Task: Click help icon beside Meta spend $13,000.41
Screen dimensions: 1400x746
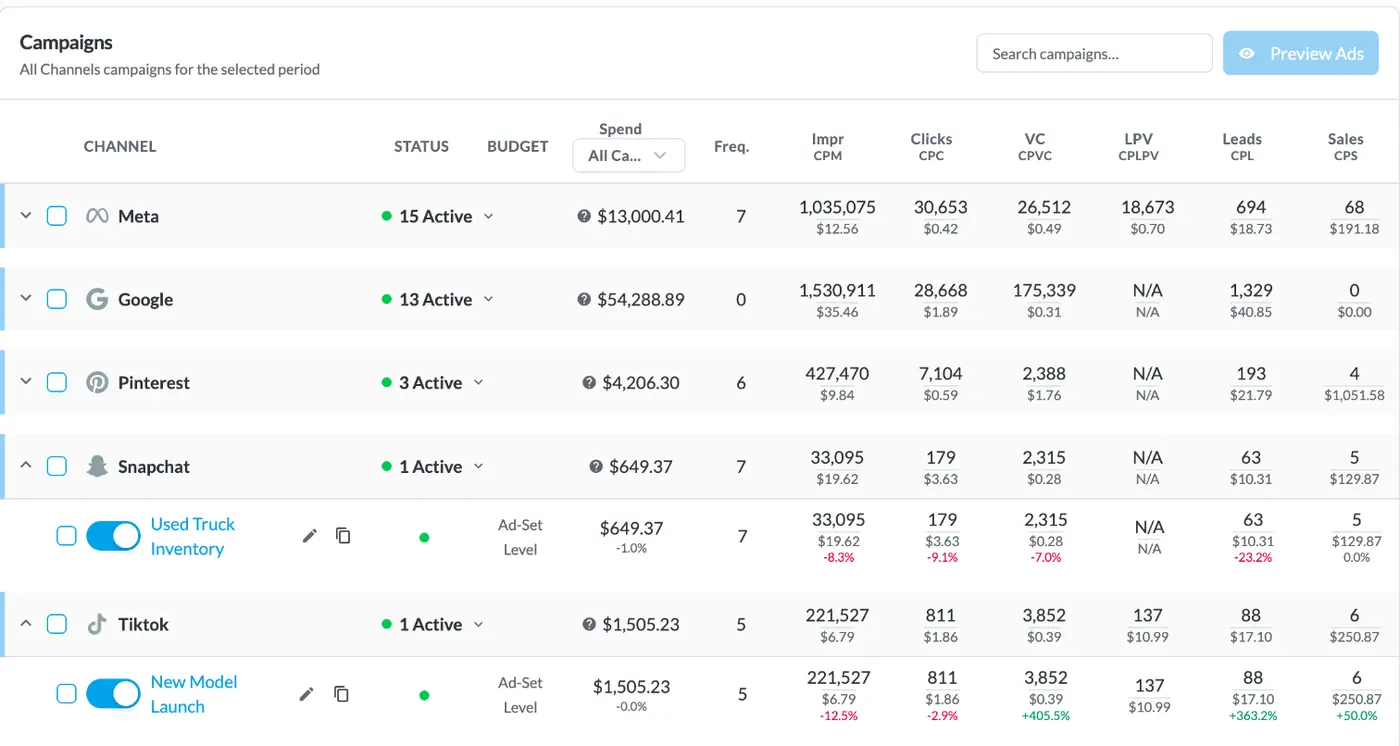Action: [584, 216]
